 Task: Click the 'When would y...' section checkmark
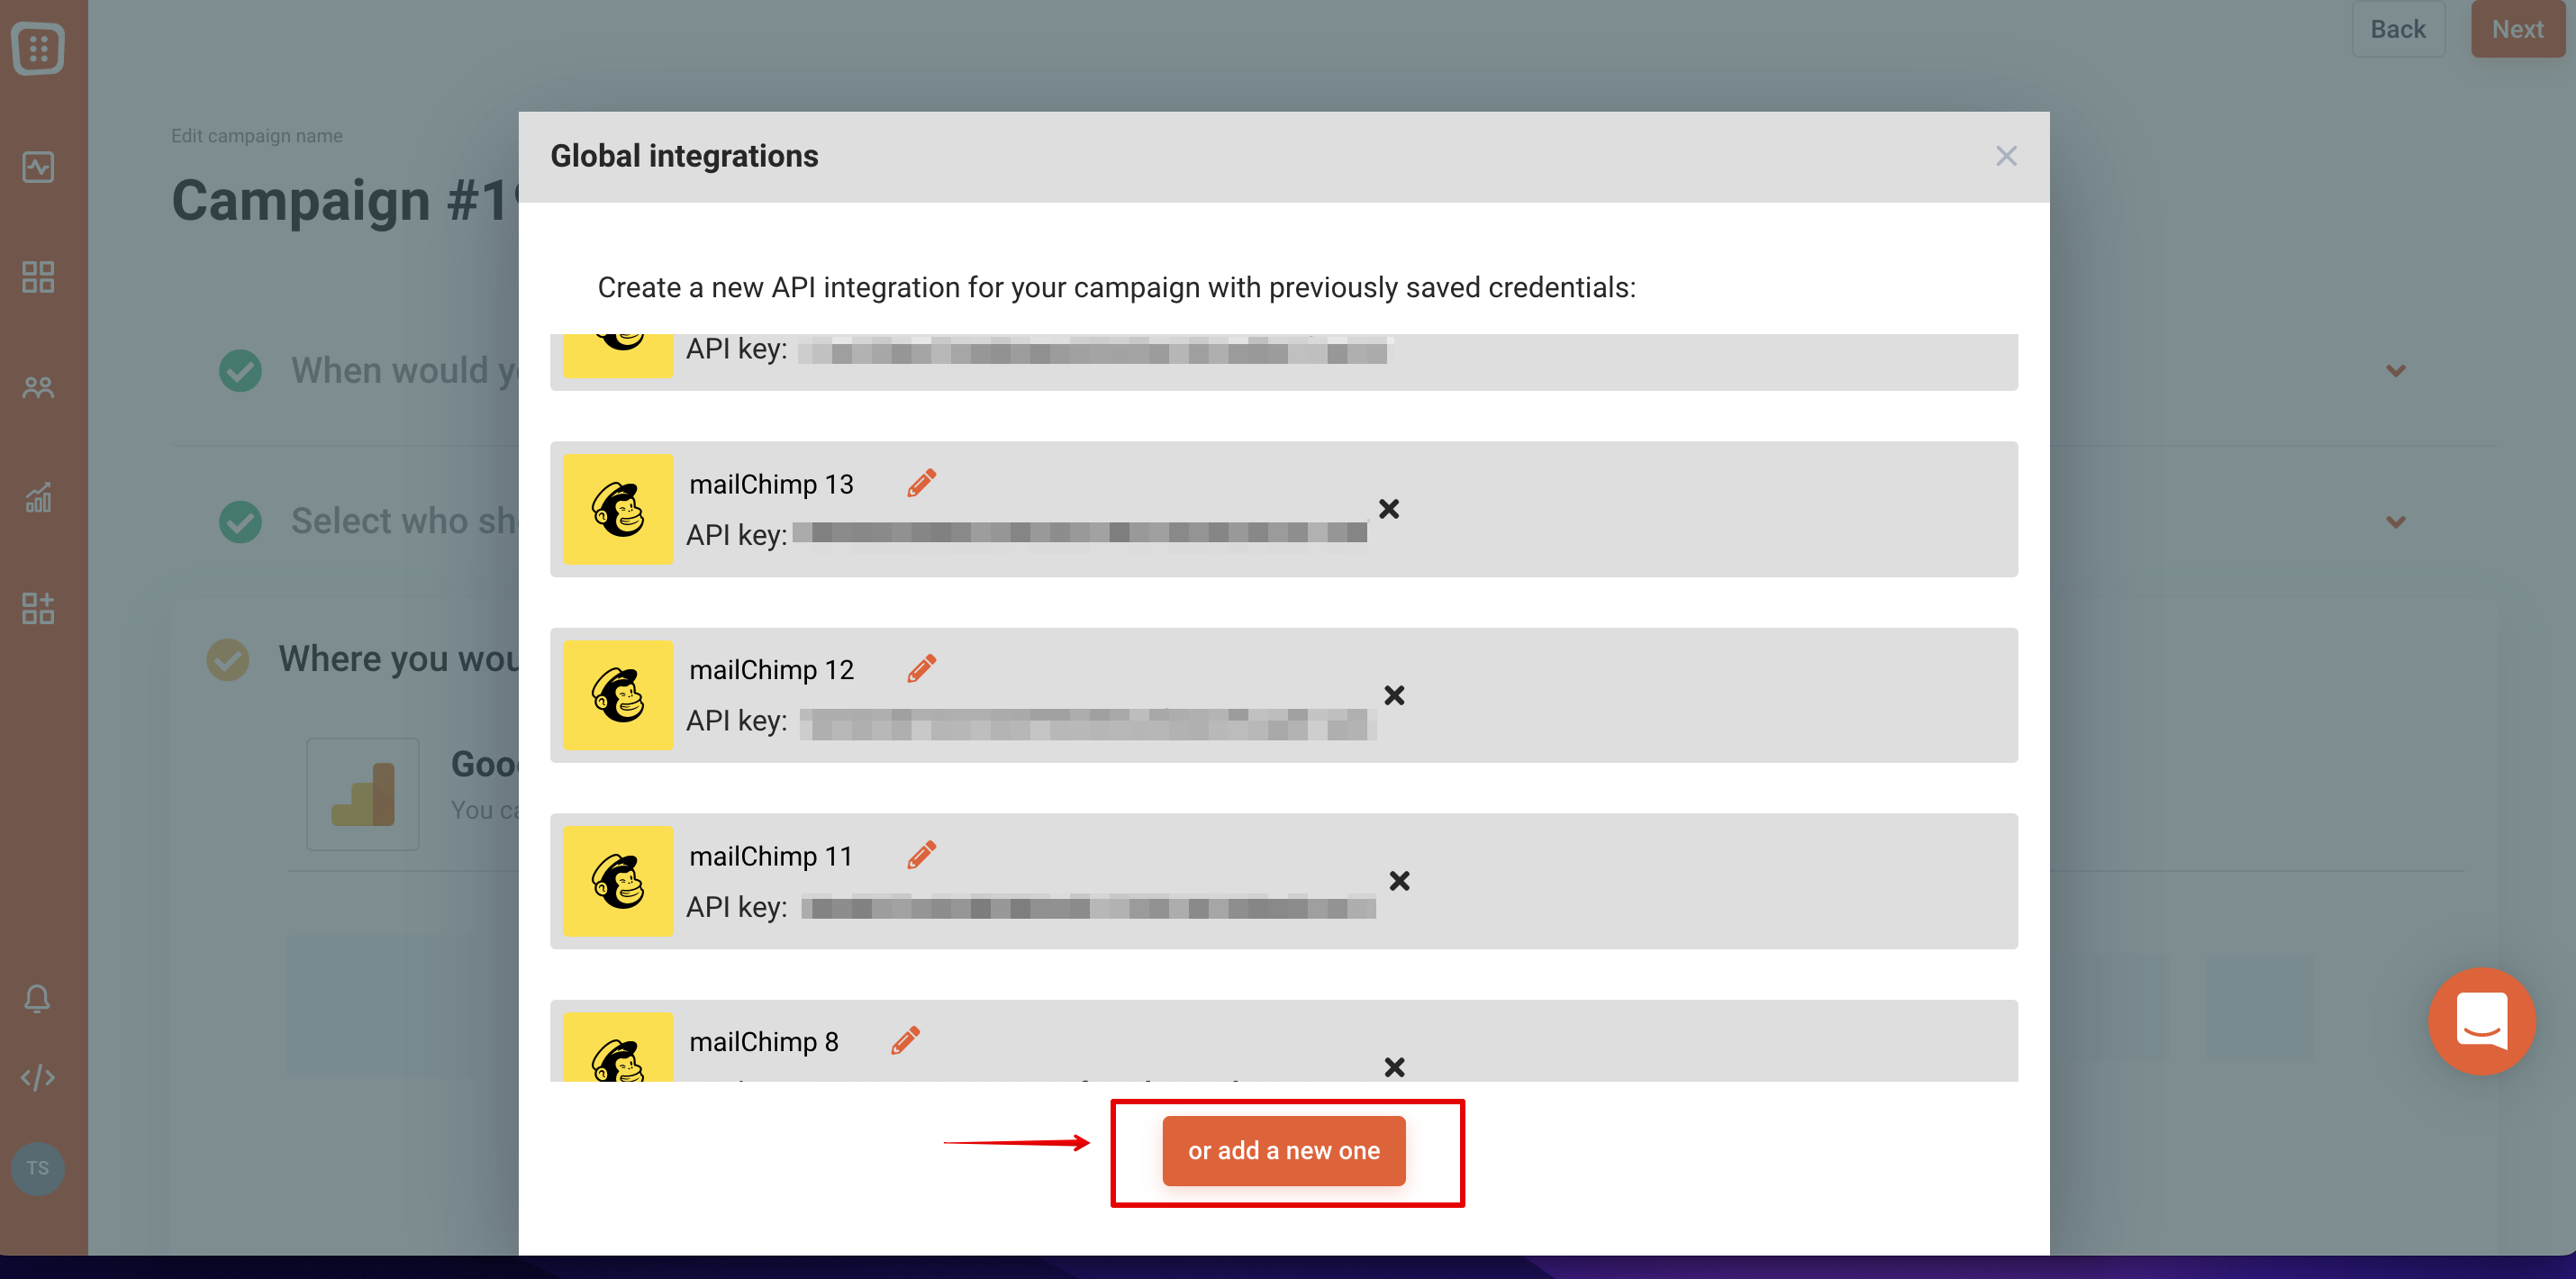point(240,371)
